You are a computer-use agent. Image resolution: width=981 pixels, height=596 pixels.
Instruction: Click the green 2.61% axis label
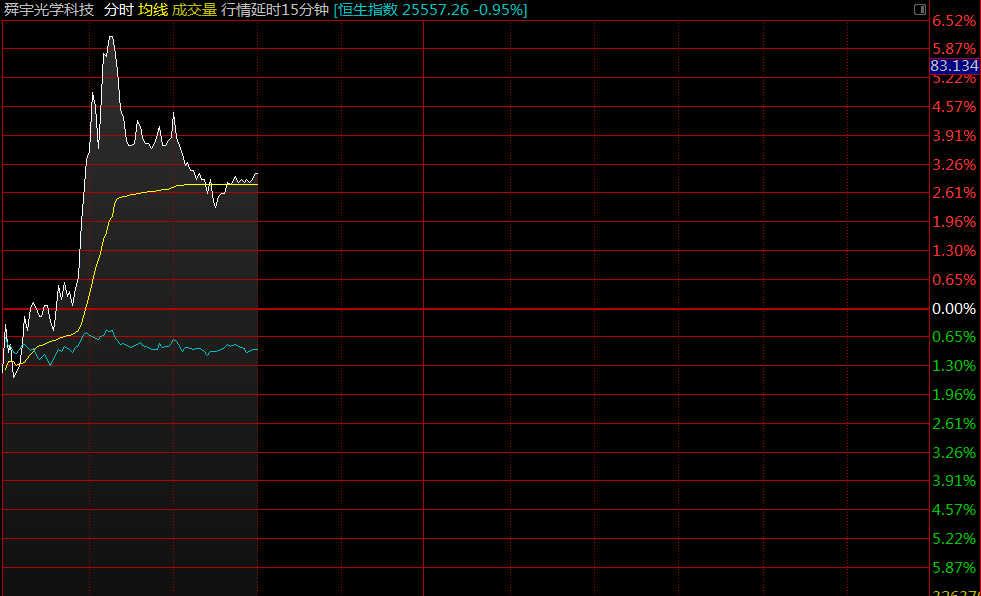[x=953, y=424]
